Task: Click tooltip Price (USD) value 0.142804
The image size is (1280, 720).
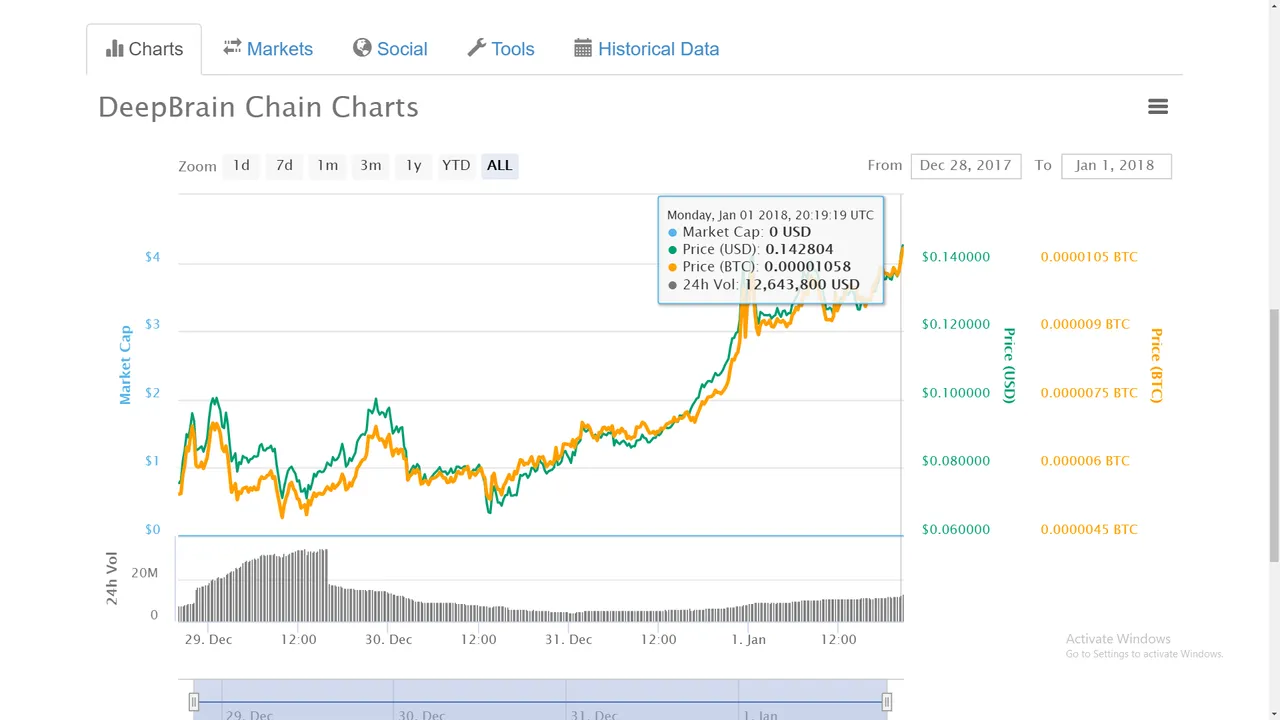Action: (x=799, y=249)
